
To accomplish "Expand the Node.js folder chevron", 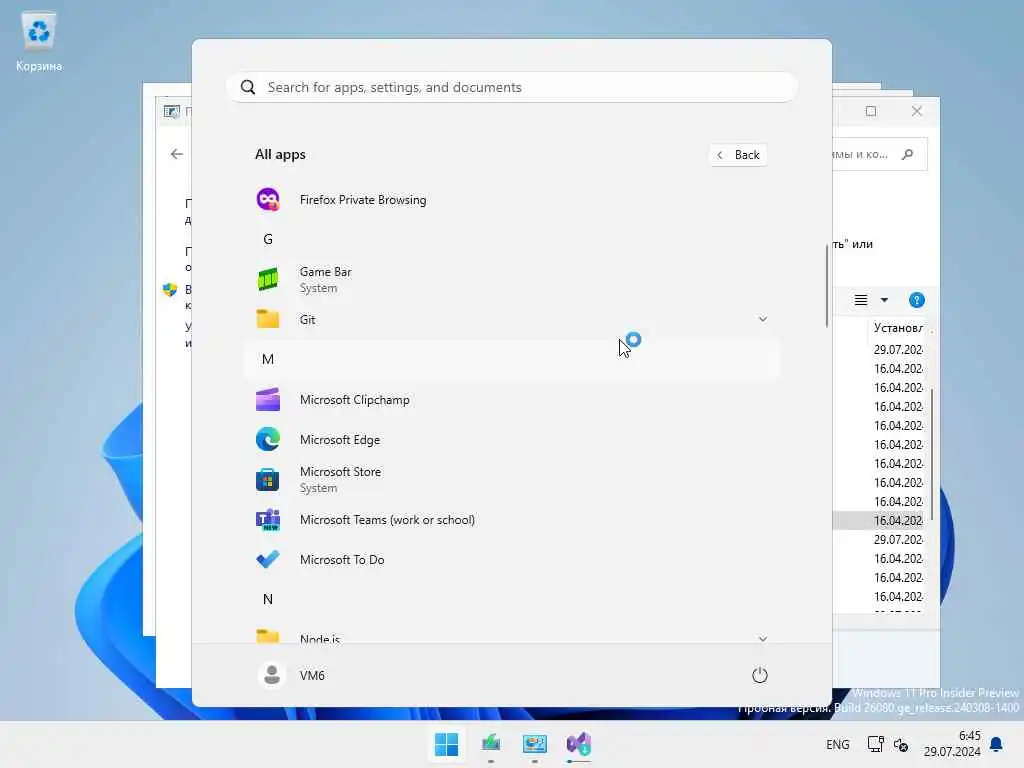I will [x=763, y=639].
